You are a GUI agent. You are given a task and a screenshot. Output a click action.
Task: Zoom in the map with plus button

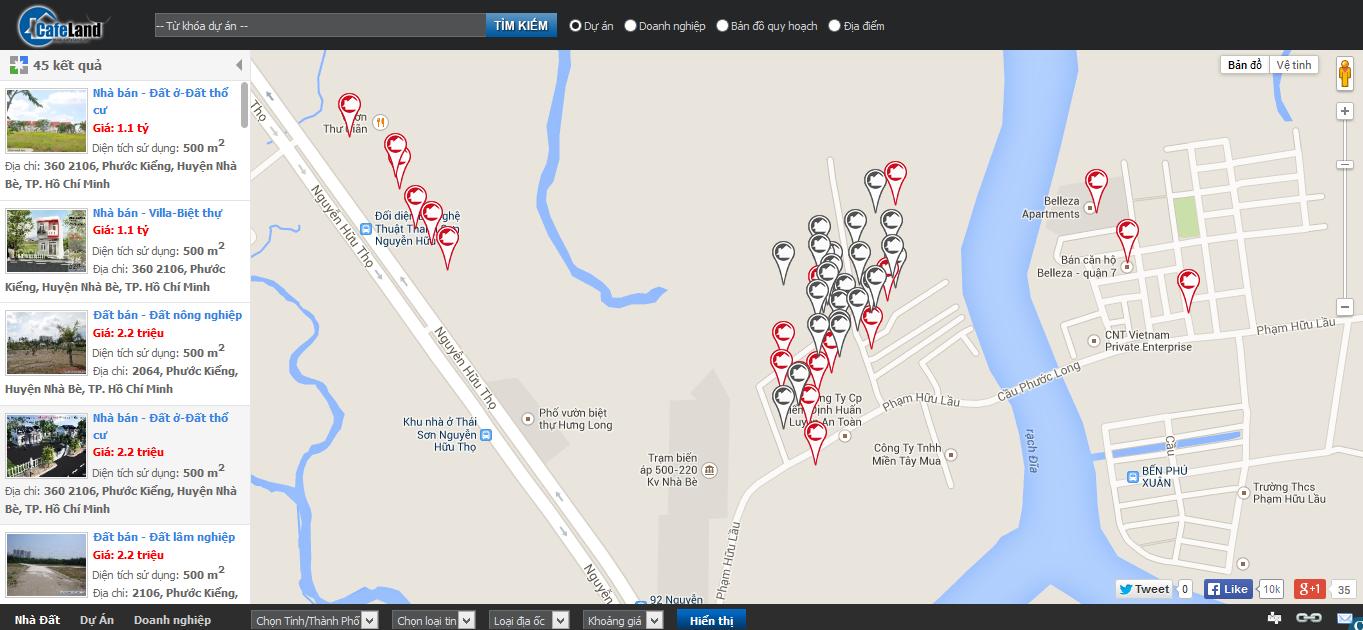1345,111
